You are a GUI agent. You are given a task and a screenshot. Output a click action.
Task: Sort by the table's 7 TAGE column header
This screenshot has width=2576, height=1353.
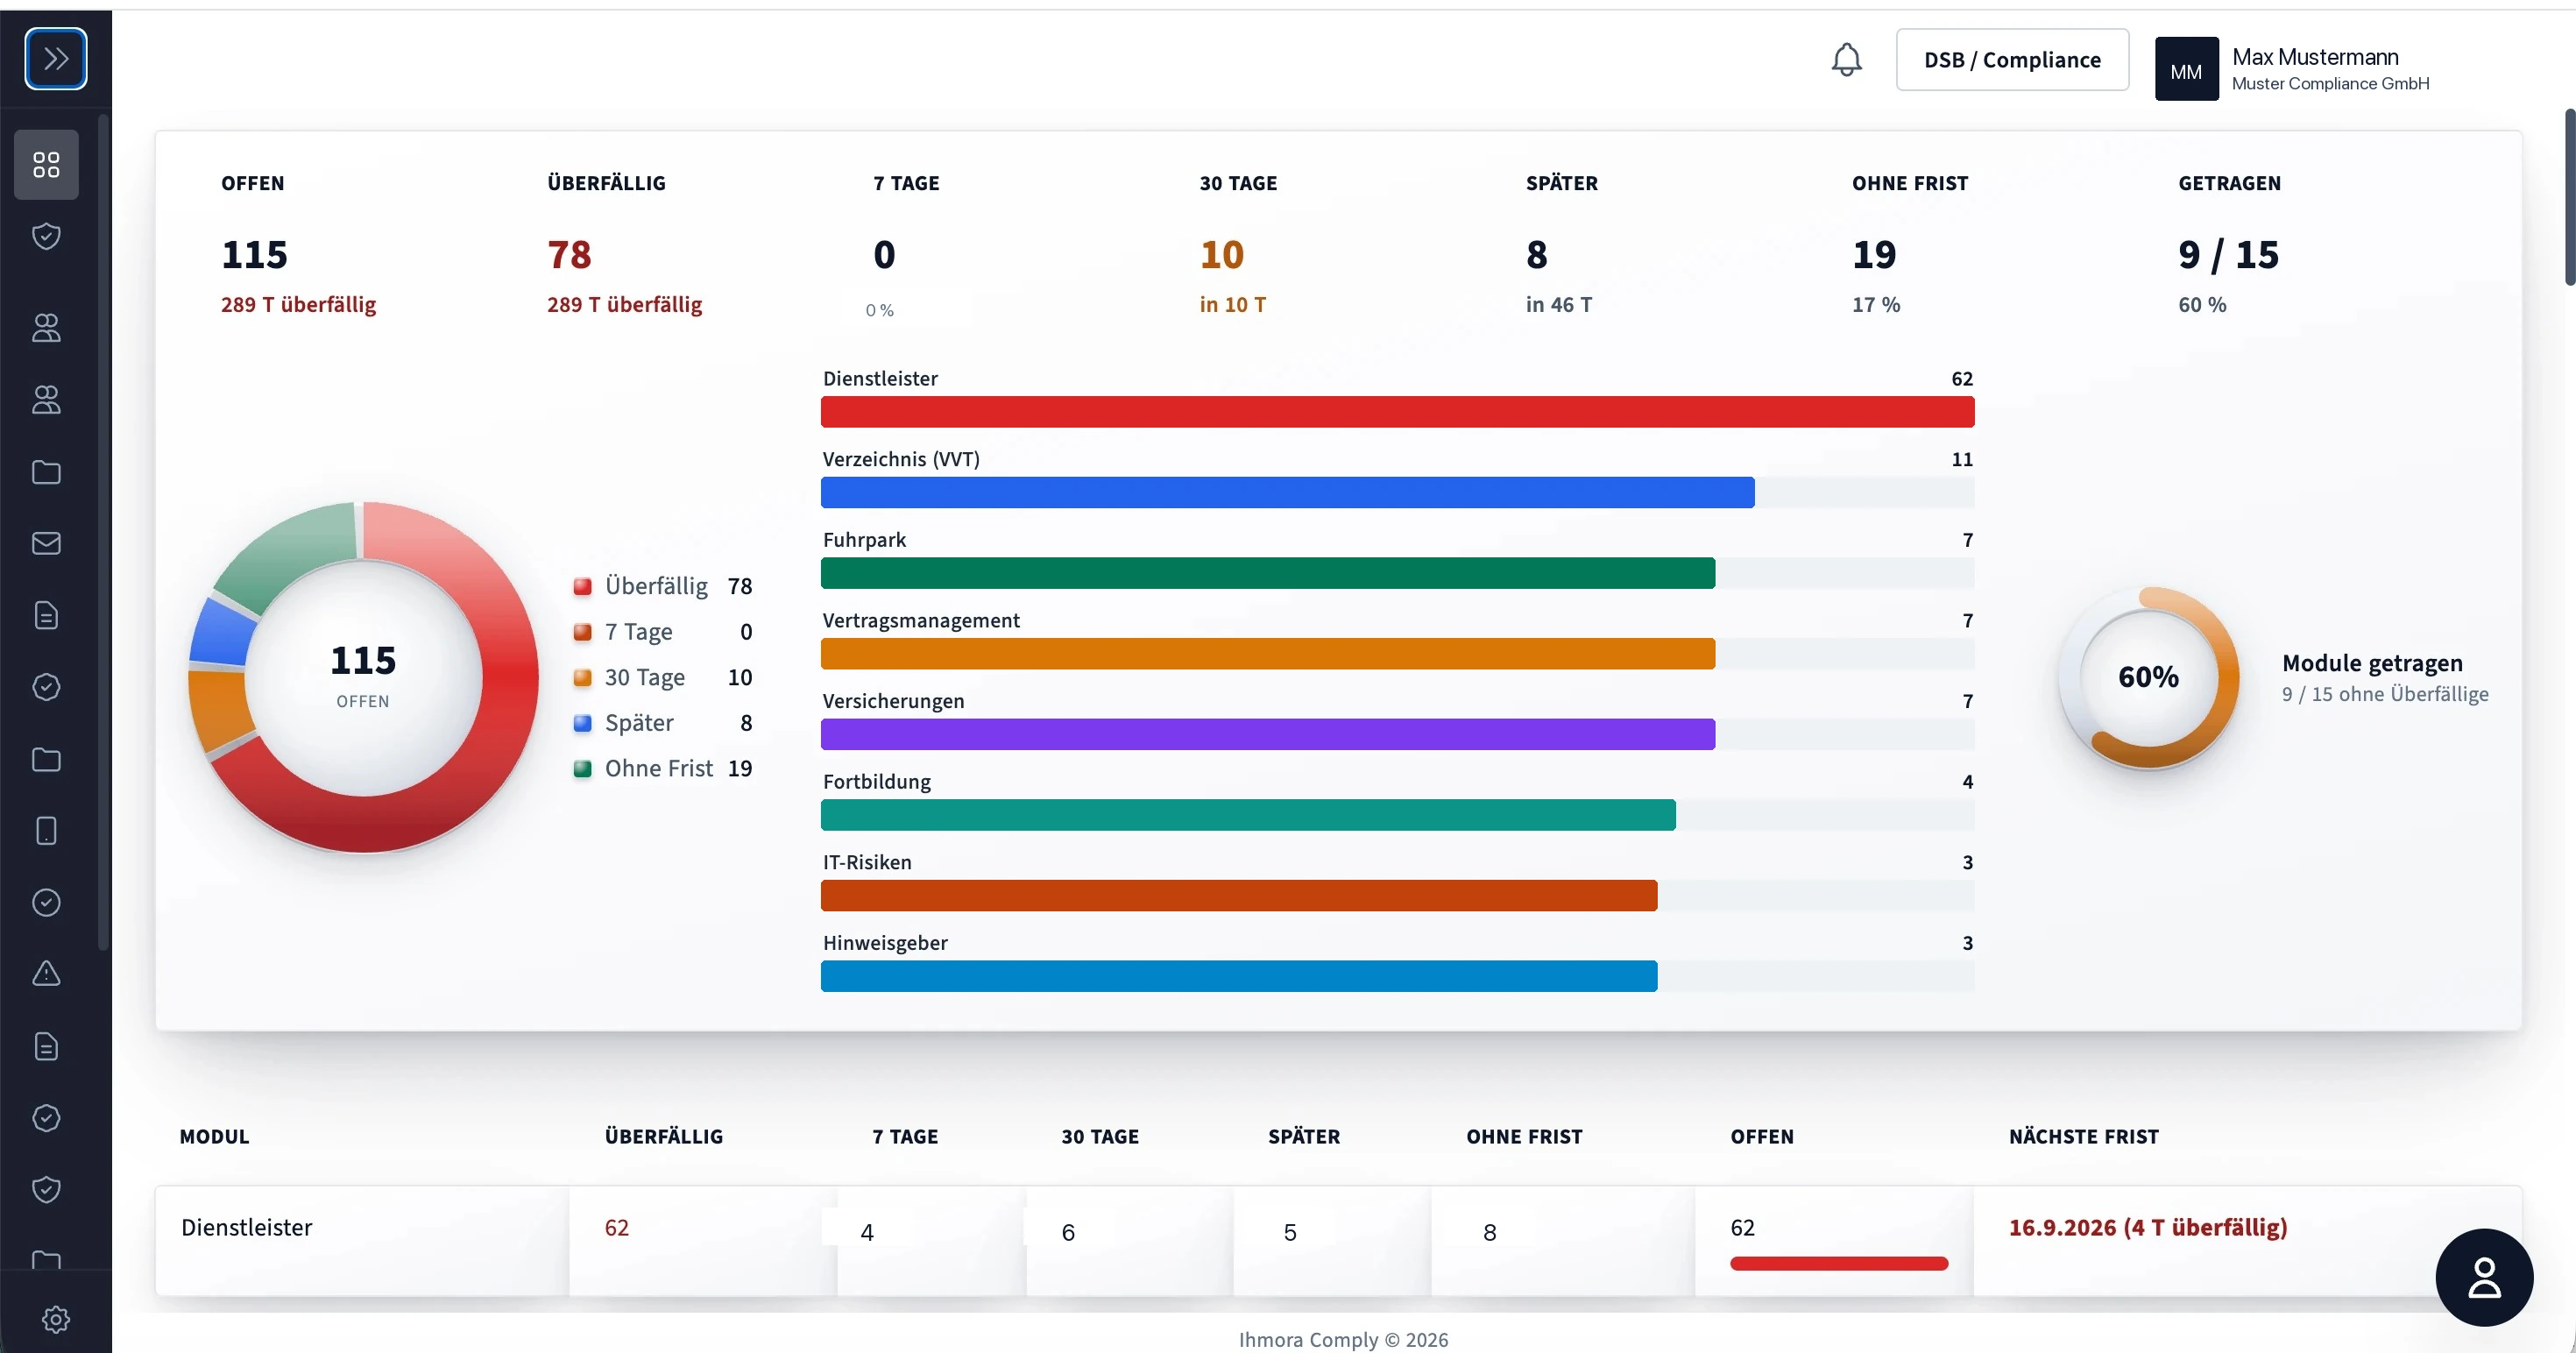point(905,1136)
